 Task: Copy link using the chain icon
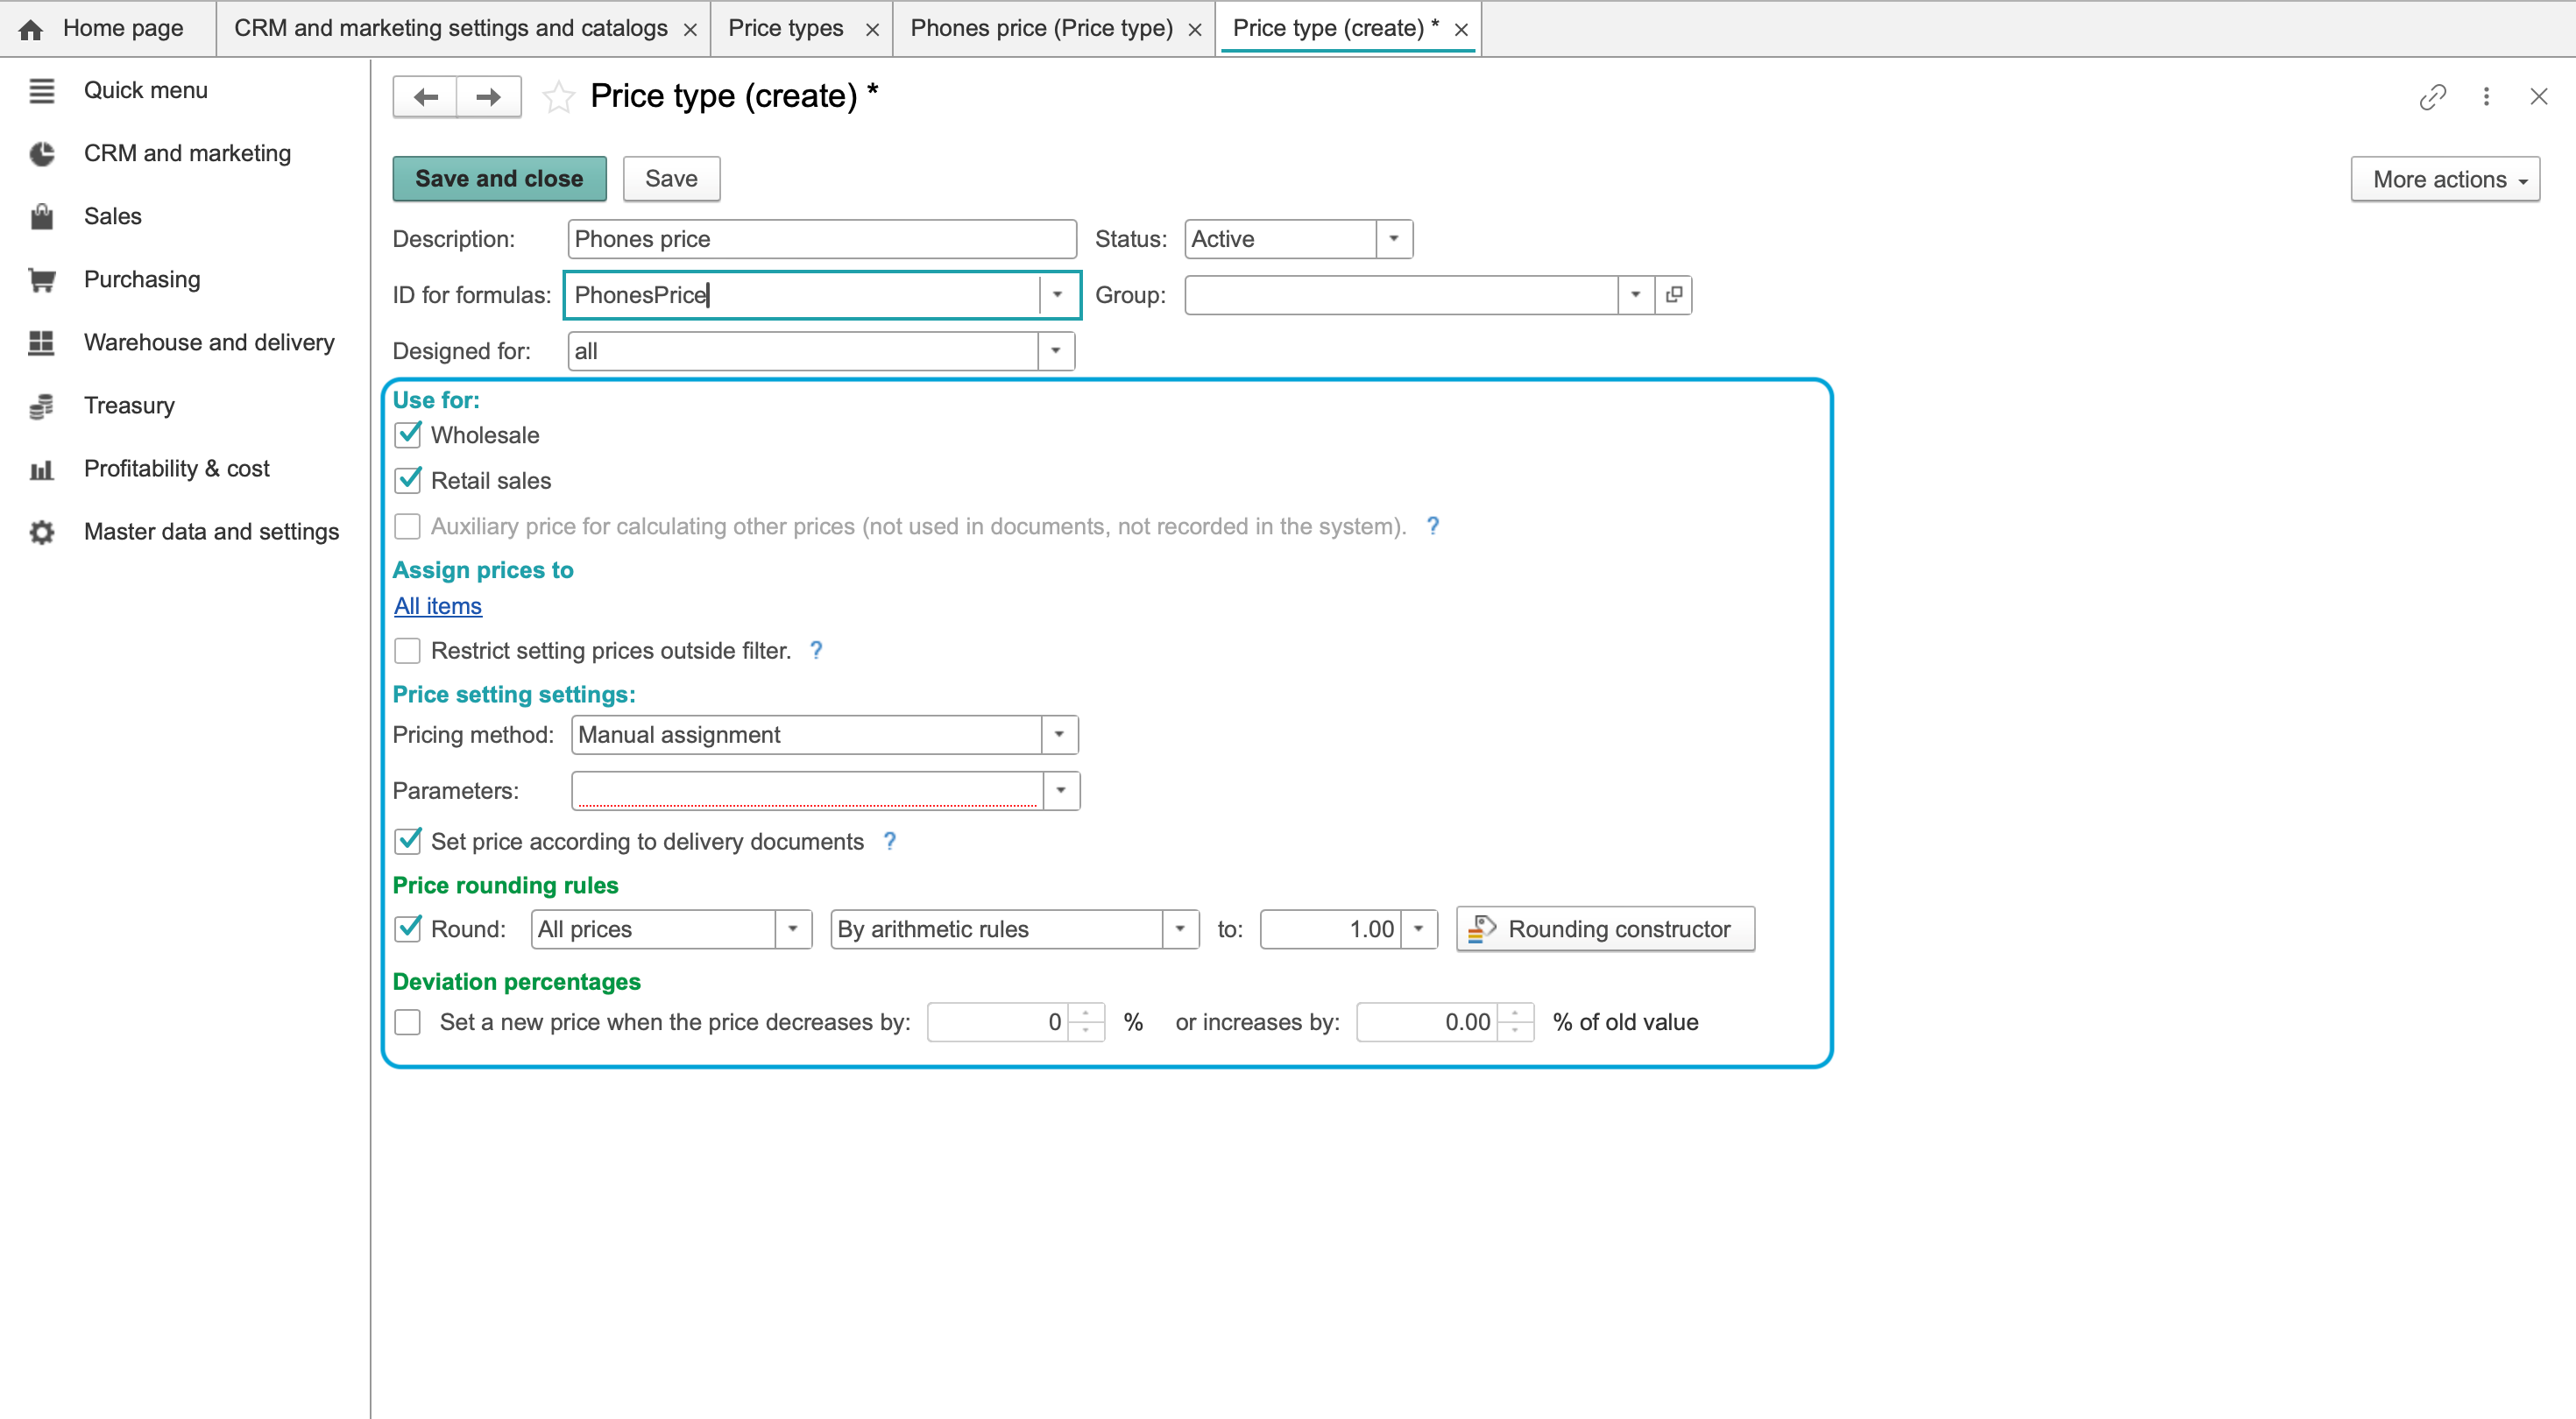coord(2432,97)
